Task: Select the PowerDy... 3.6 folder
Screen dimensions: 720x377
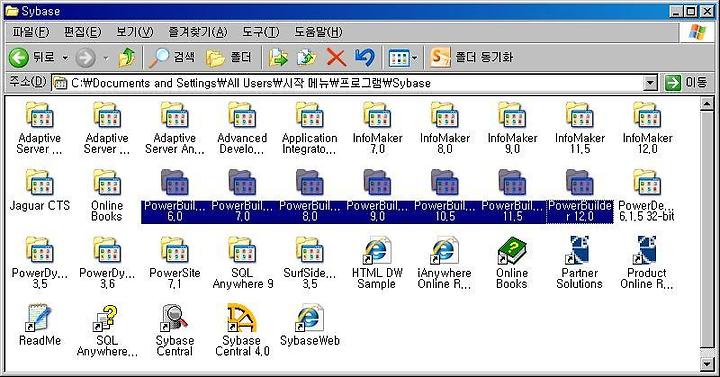Action: pyautogui.click(x=107, y=263)
